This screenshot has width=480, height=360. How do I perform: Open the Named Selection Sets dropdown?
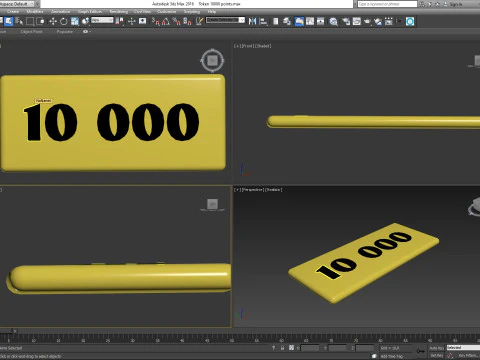(x=225, y=20)
